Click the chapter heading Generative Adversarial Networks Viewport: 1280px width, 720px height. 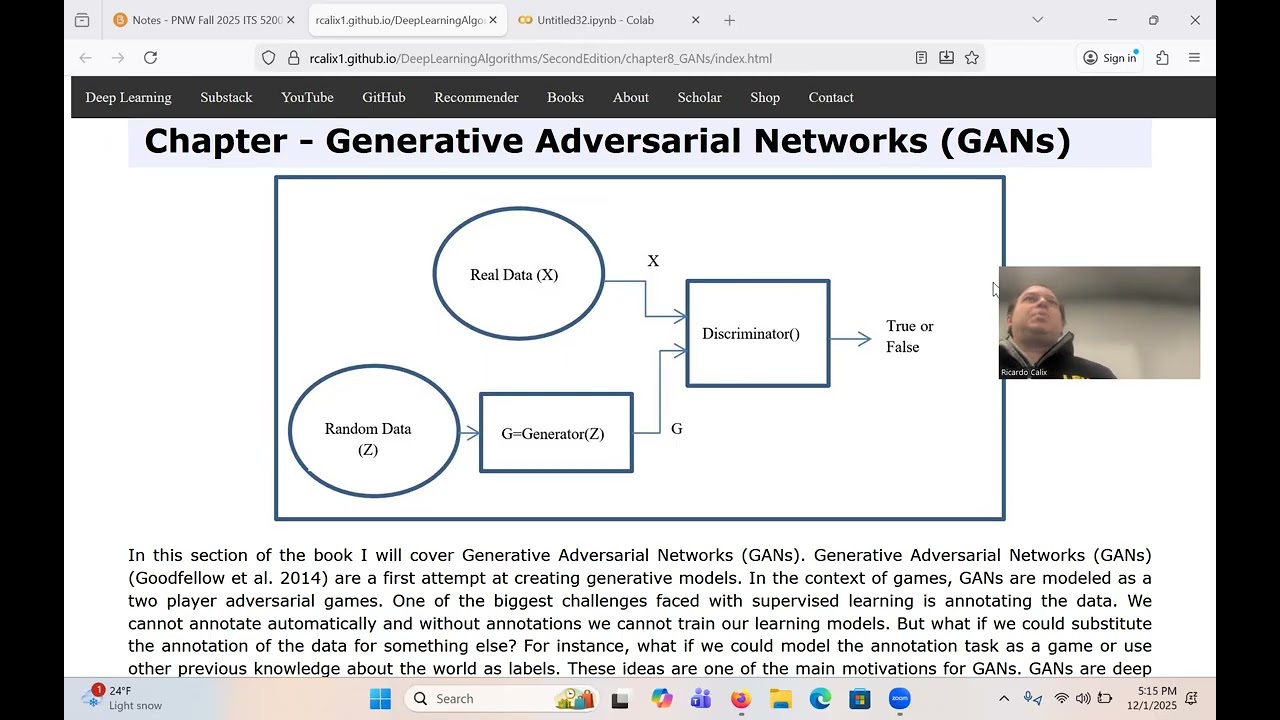(607, 141)
